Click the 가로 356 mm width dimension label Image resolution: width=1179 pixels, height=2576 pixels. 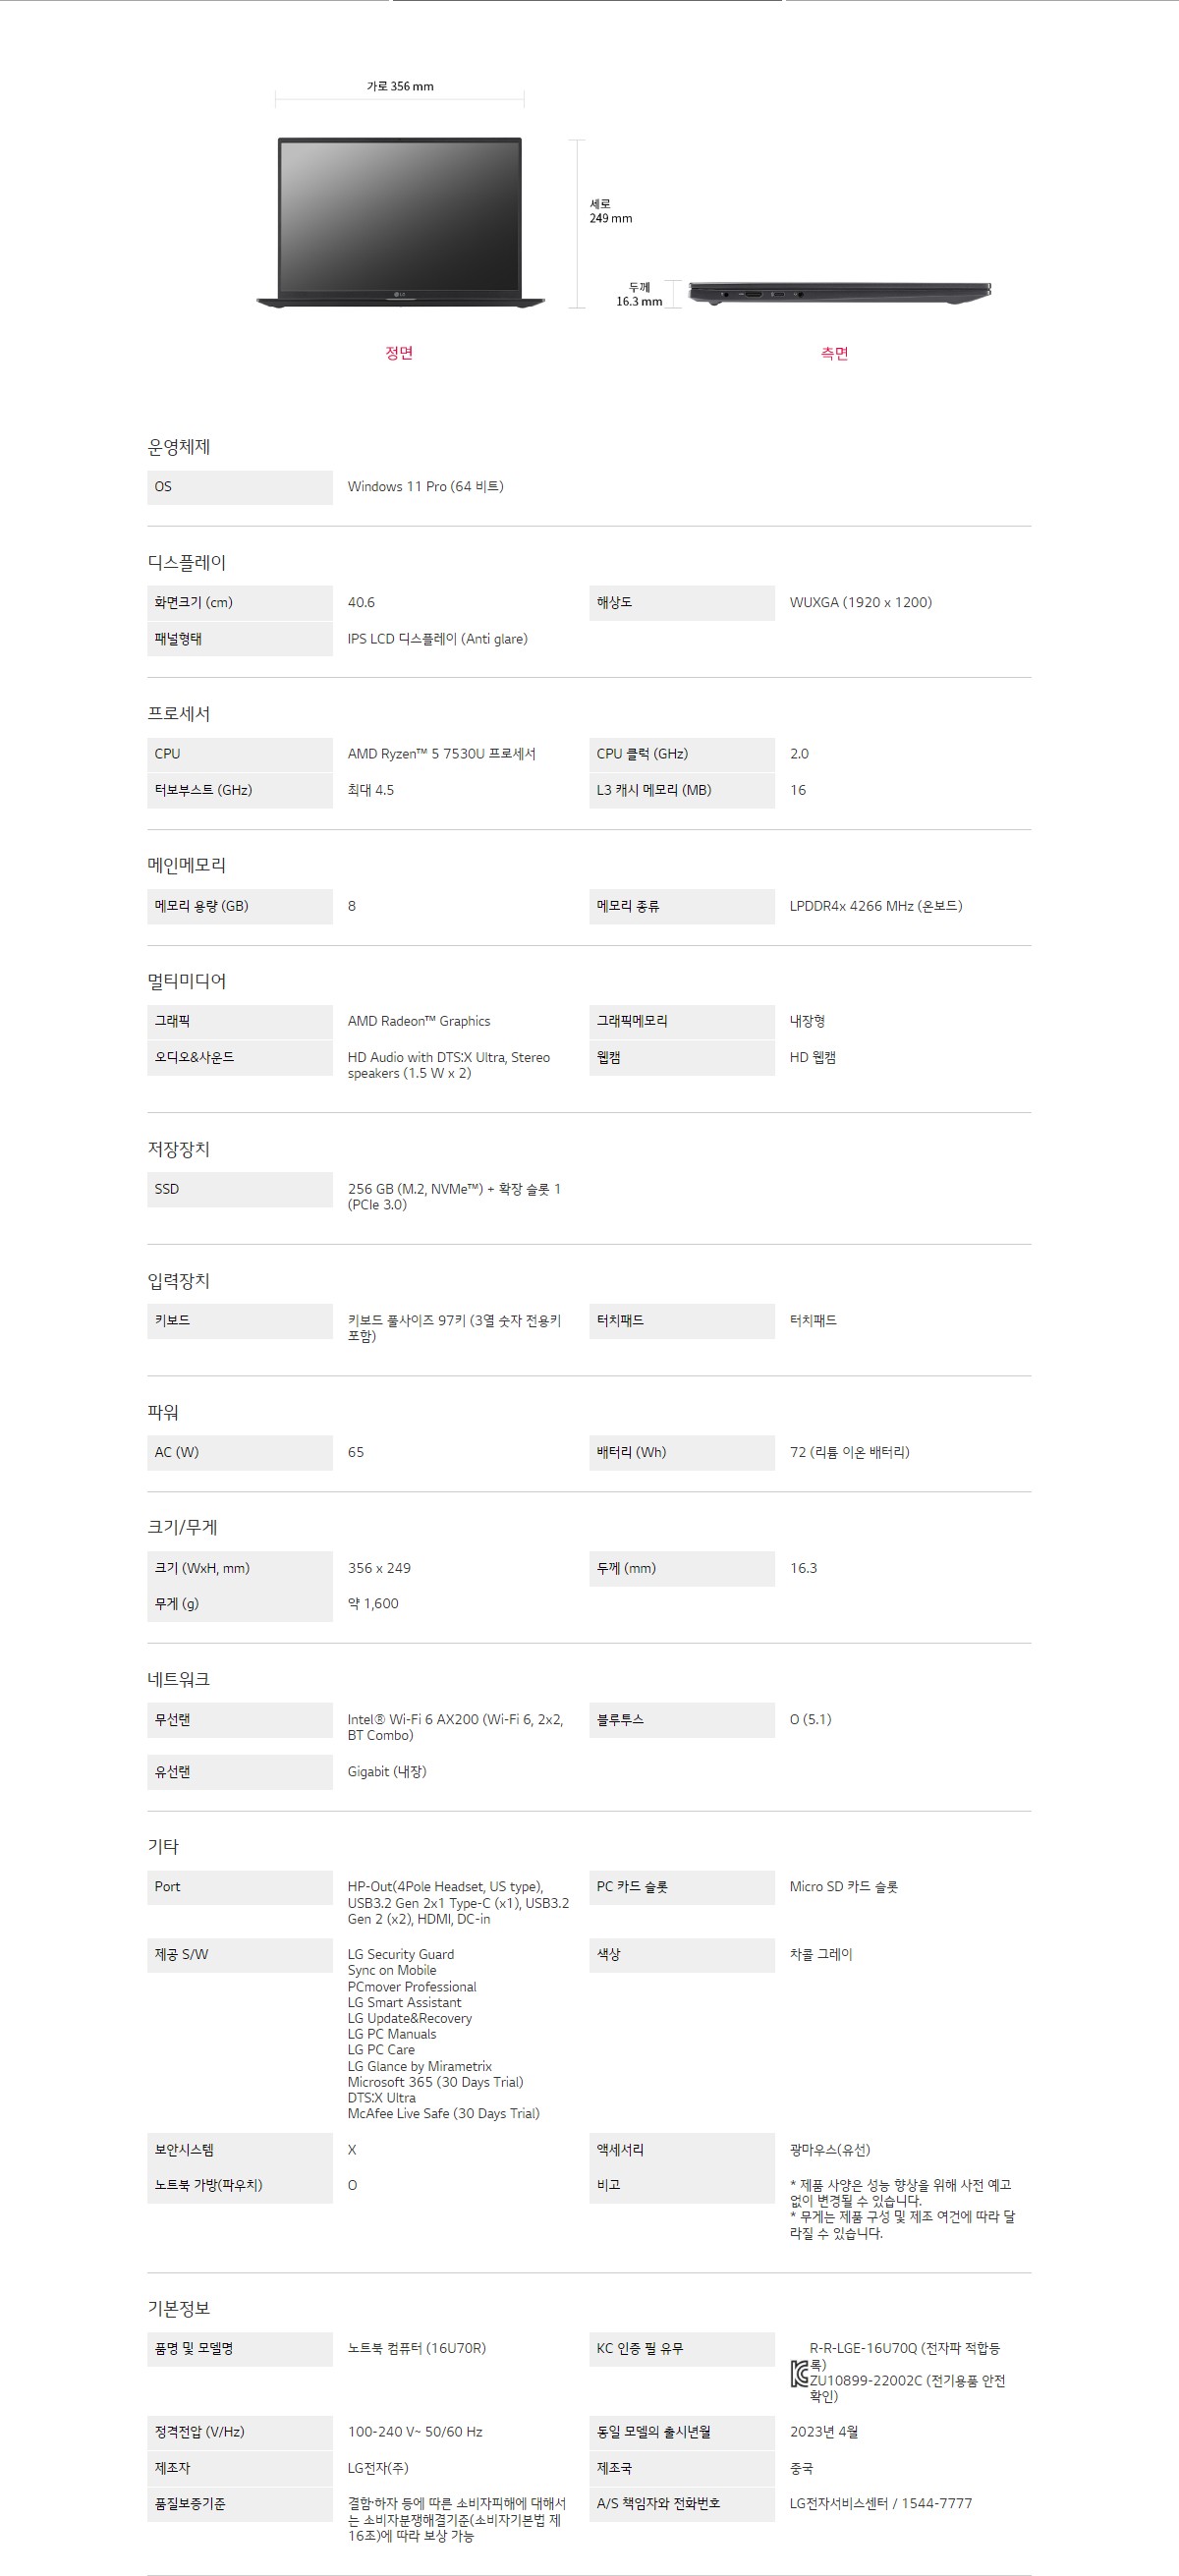(x=400, y=87)
